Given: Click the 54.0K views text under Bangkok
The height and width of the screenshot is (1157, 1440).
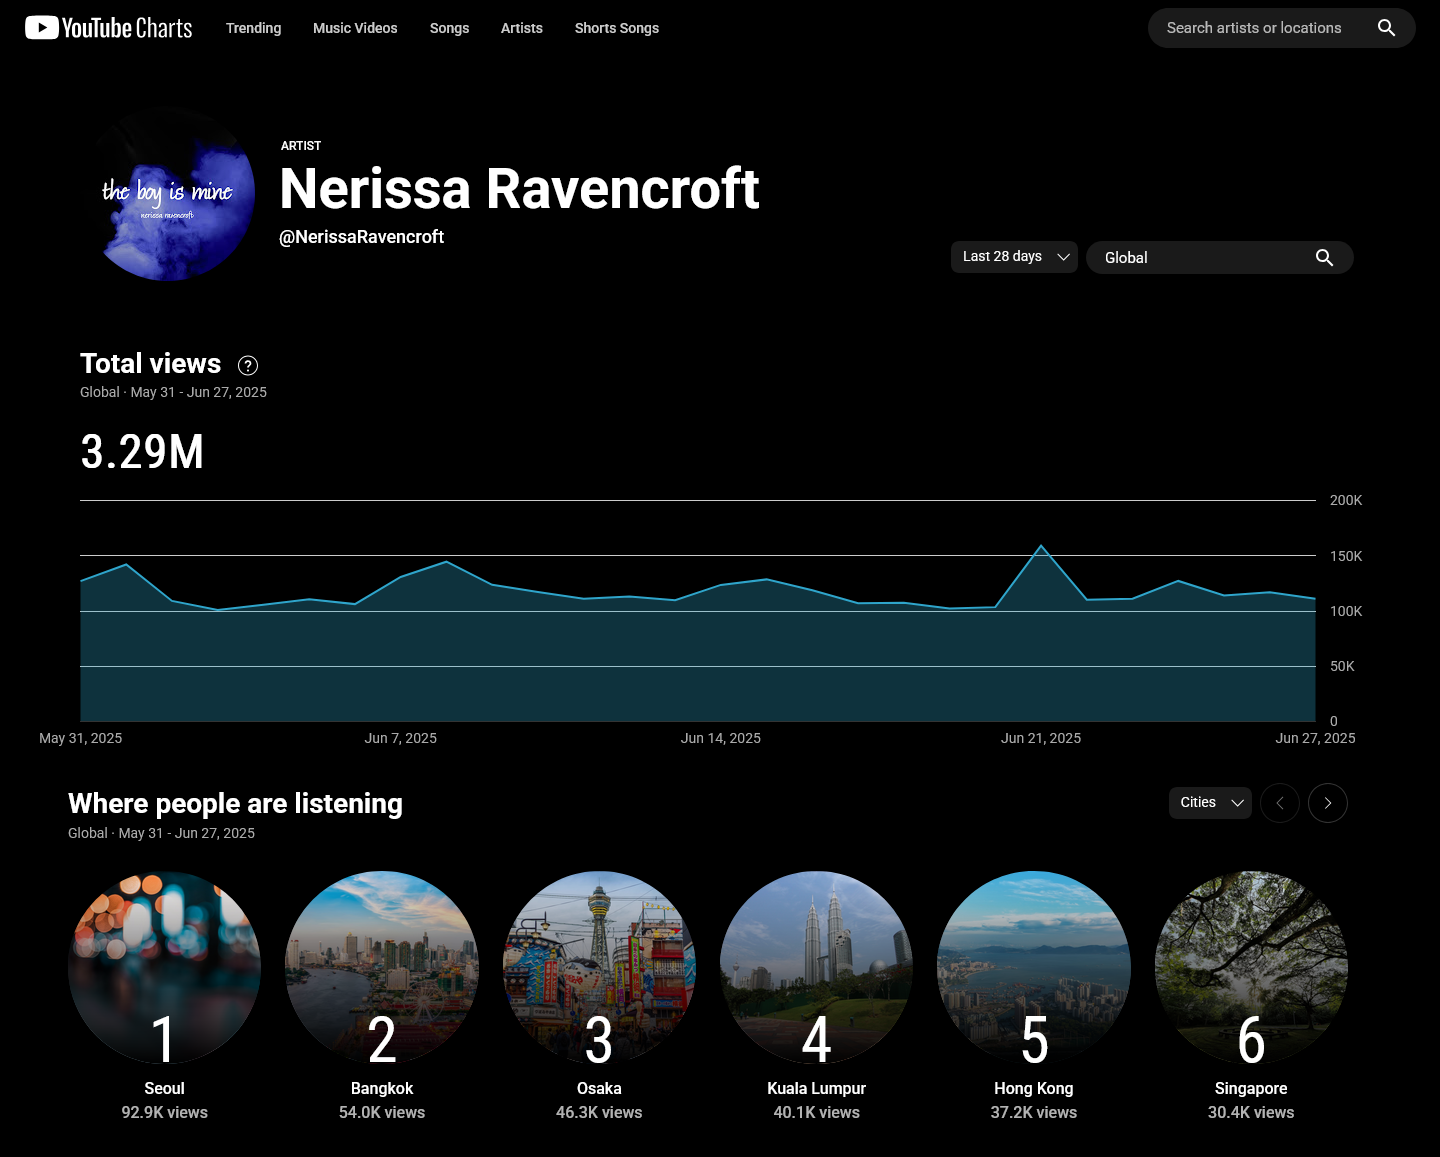Looking at the screenshot, I should point(382,1112).
